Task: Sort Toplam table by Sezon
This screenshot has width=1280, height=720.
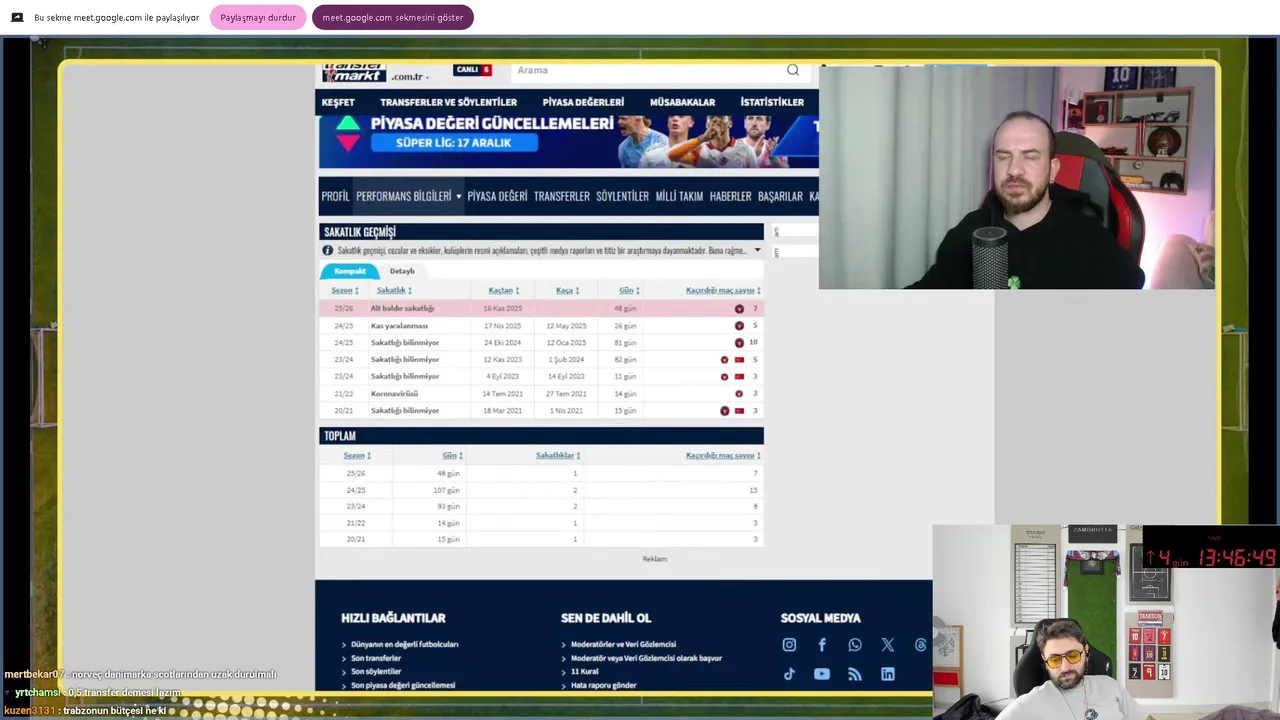Action: [x=357, y=455]
